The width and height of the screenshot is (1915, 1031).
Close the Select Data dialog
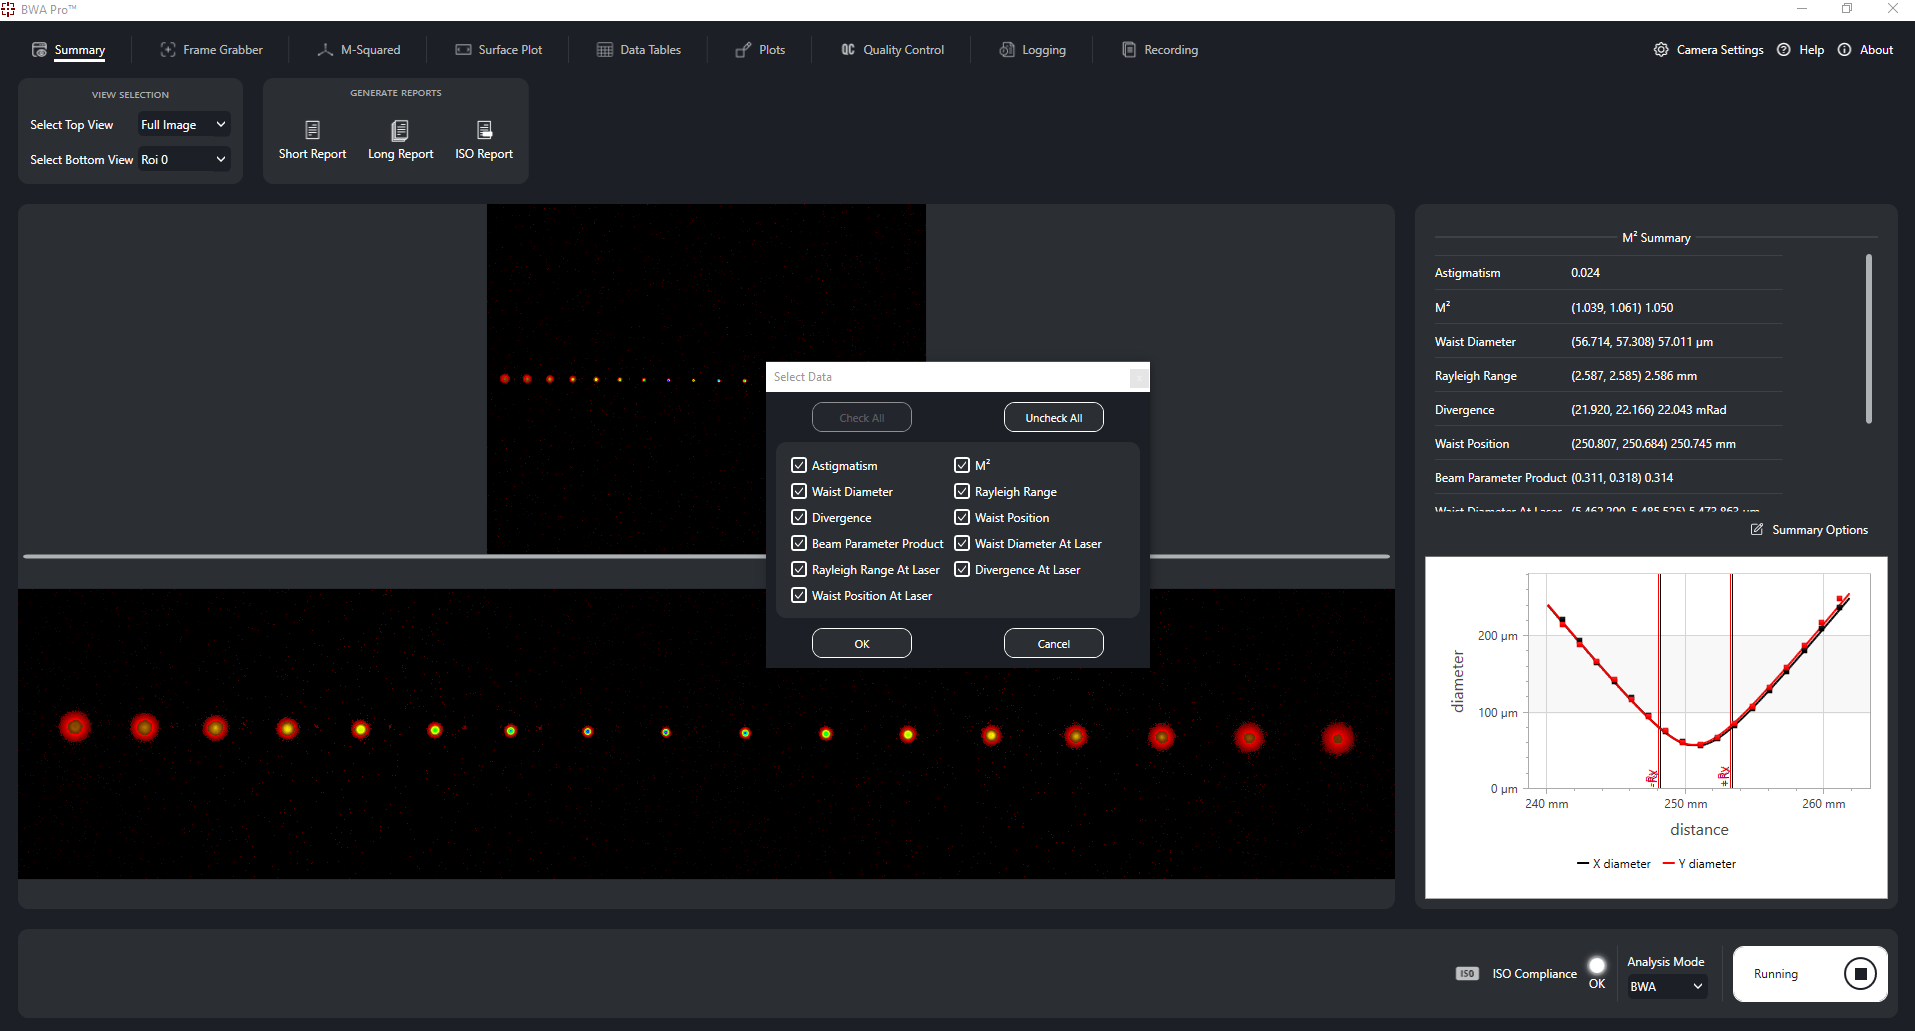(x=1138, y=377)
